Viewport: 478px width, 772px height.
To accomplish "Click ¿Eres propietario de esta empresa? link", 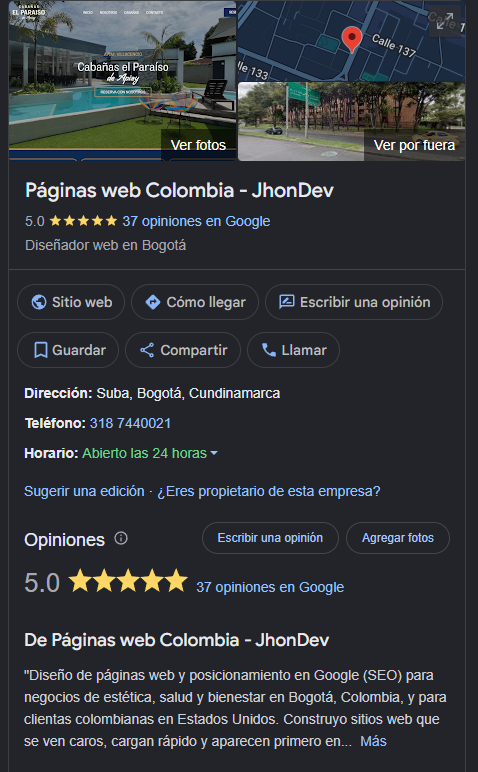I will point(268,491).
